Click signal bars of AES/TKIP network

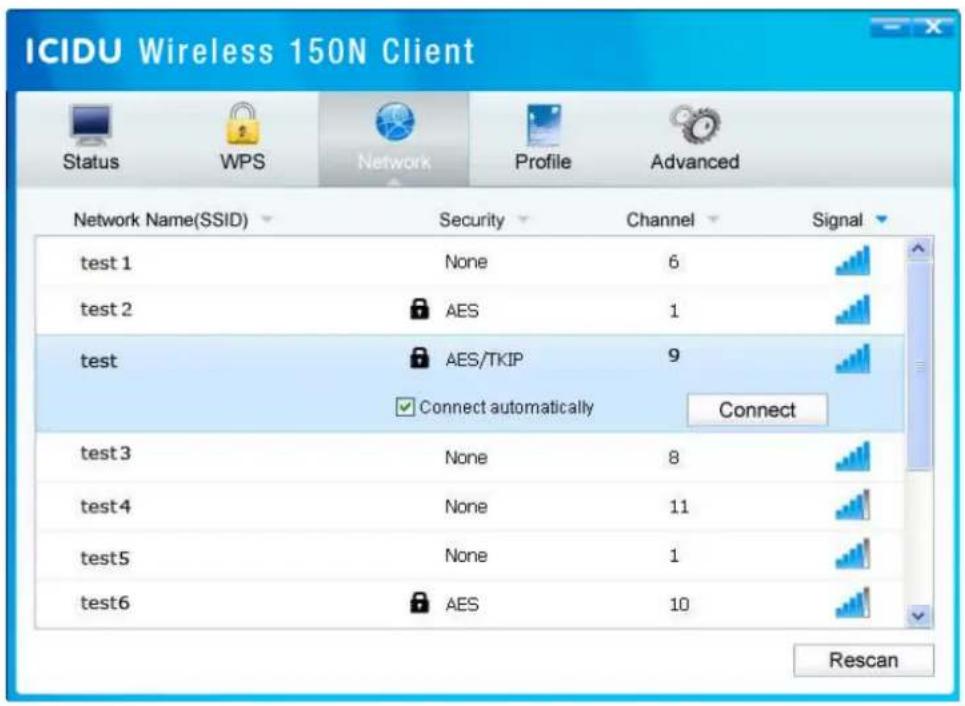tap(853, 358)
